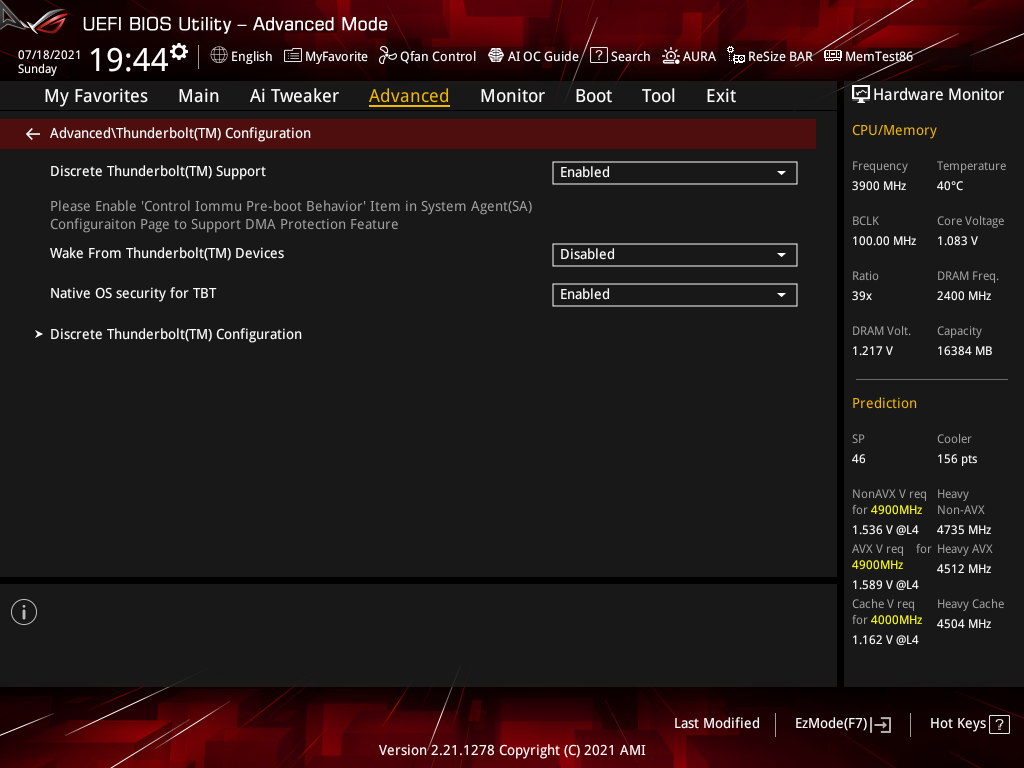This screenshot has width=1024, height=768.
Task: Open Native OS security for TBT dropdown
Action: pos(674,294)
